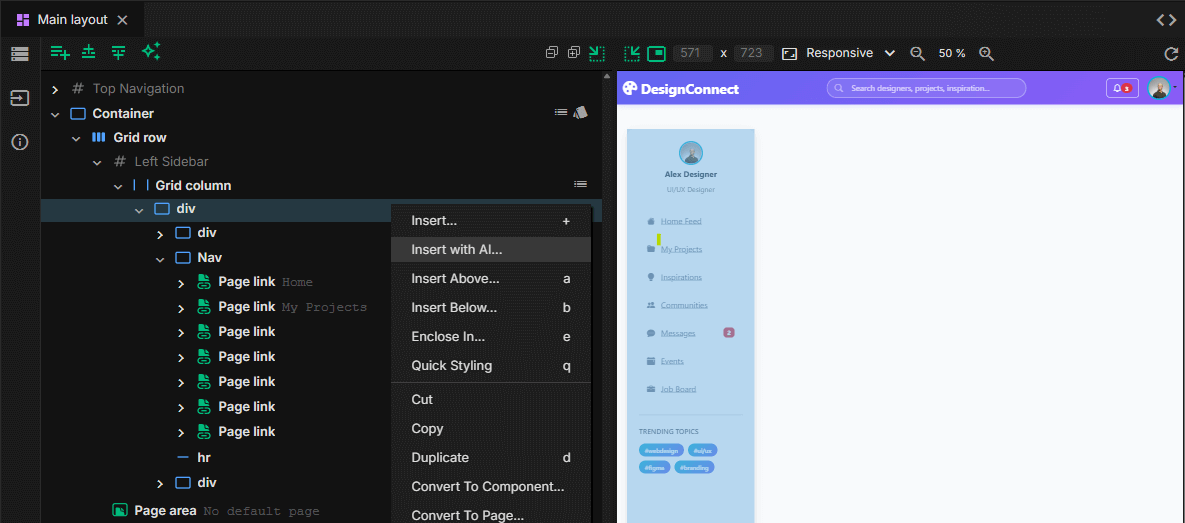Toggle the green preview frame mode icon
The image size is (1185, 523).
(656, 53)
